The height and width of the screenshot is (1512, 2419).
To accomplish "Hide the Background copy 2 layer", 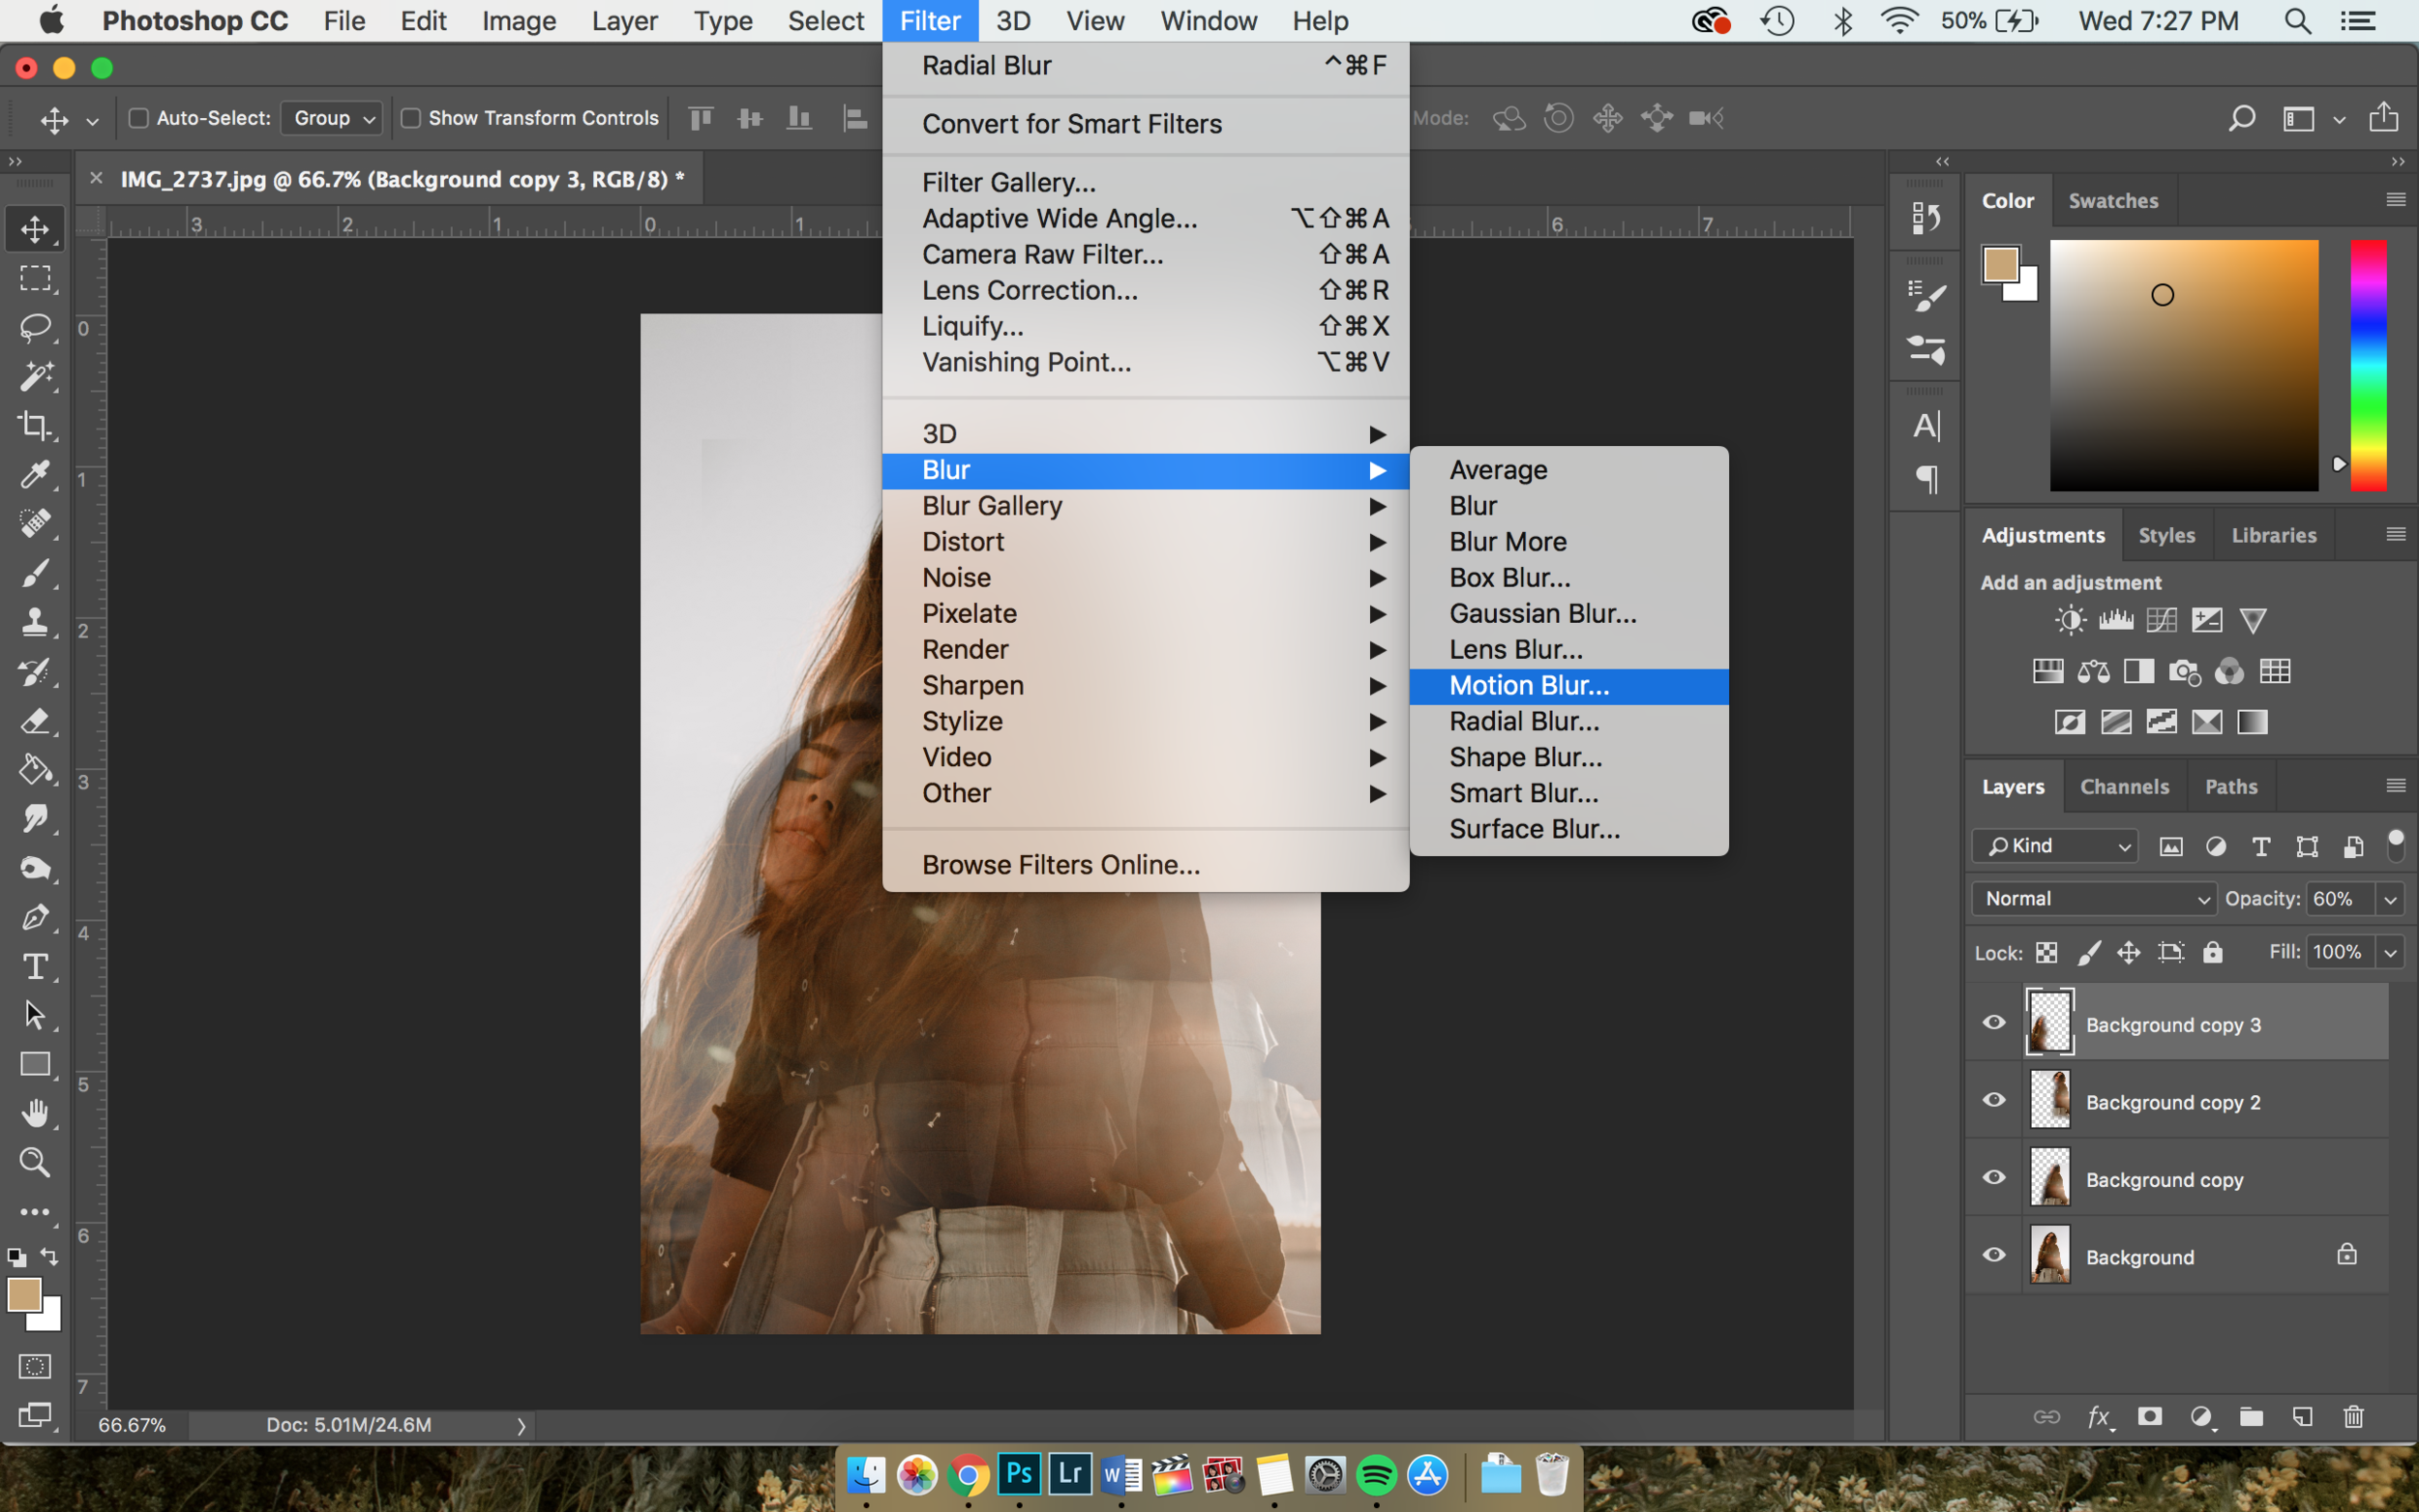I will (x=1993, y=1100).
